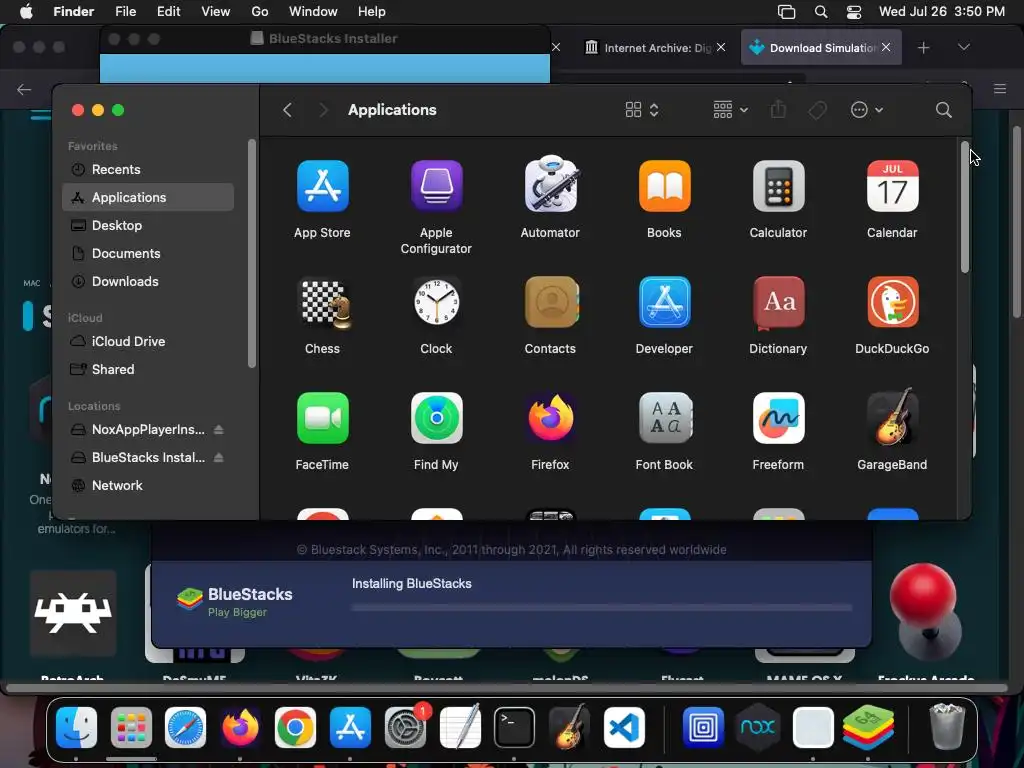Open the view mode switcher dropdown
Screen dimensions: 1024x768
[642, 110]
